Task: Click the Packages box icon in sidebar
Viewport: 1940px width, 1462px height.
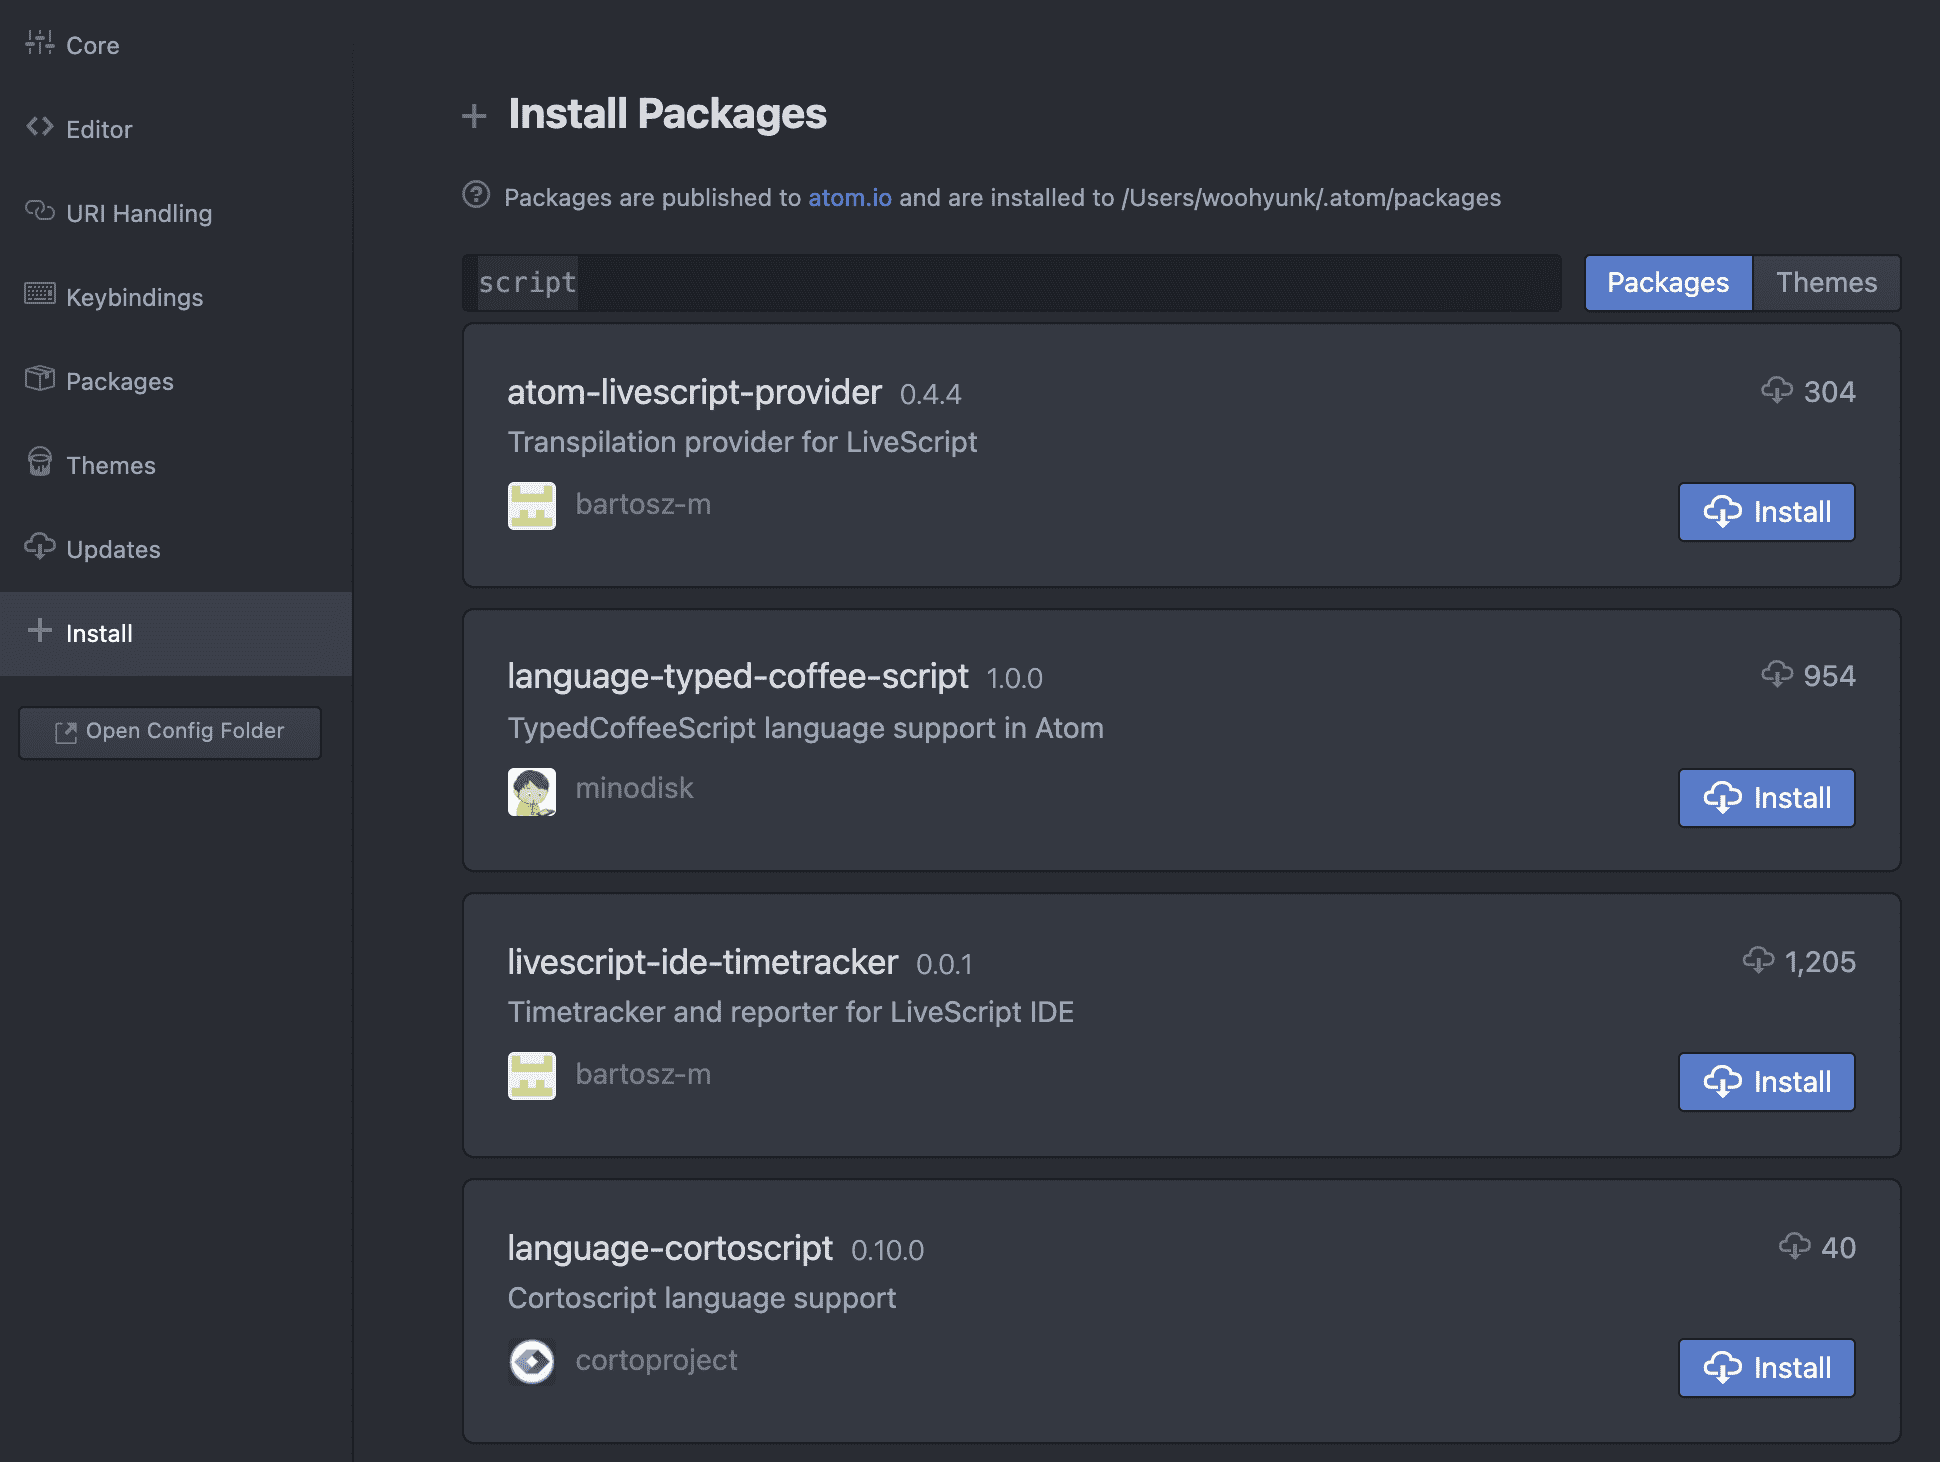Action: click(x=40, y=378)
